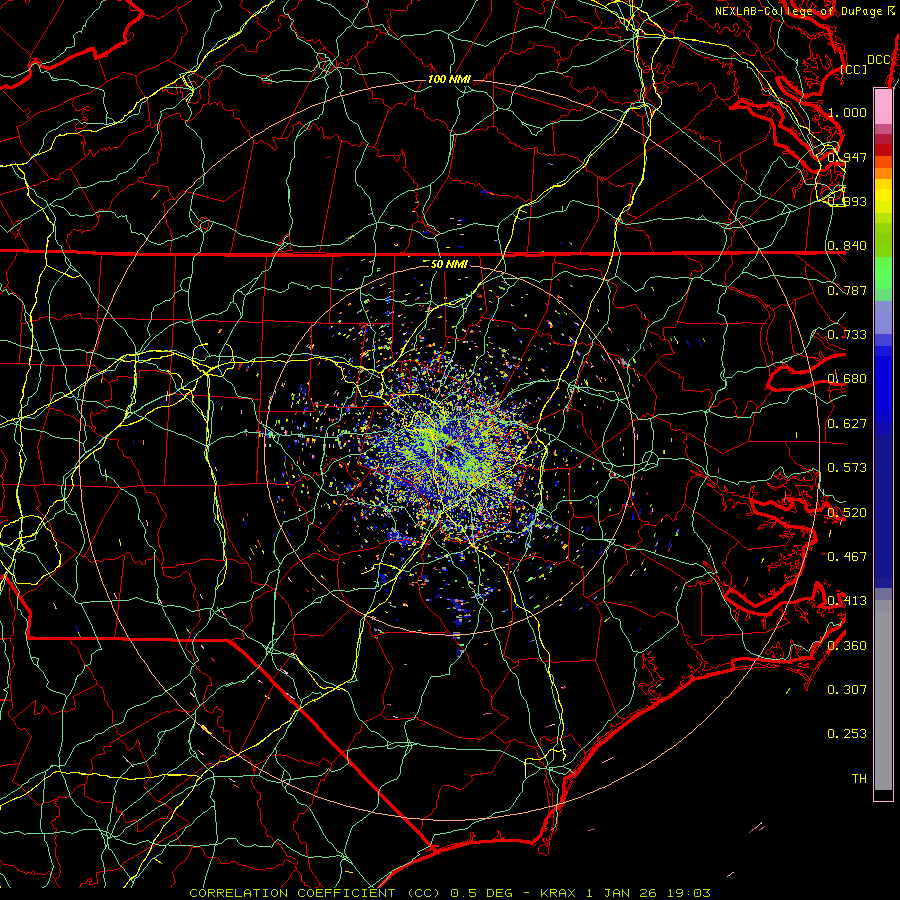
Task: Click the "100 NMI" range ring label
Action: 449,79
